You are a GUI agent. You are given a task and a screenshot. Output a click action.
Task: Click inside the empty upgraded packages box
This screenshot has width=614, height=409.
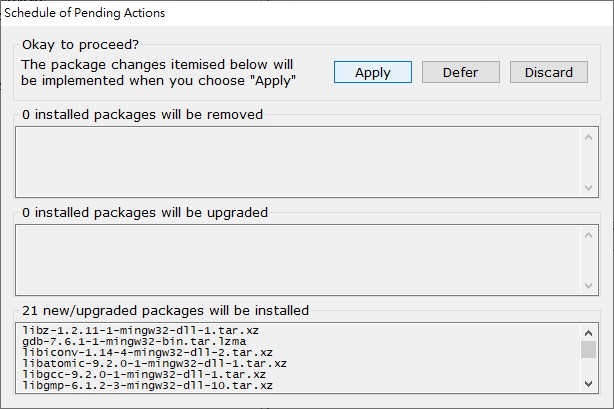[298, 260]
